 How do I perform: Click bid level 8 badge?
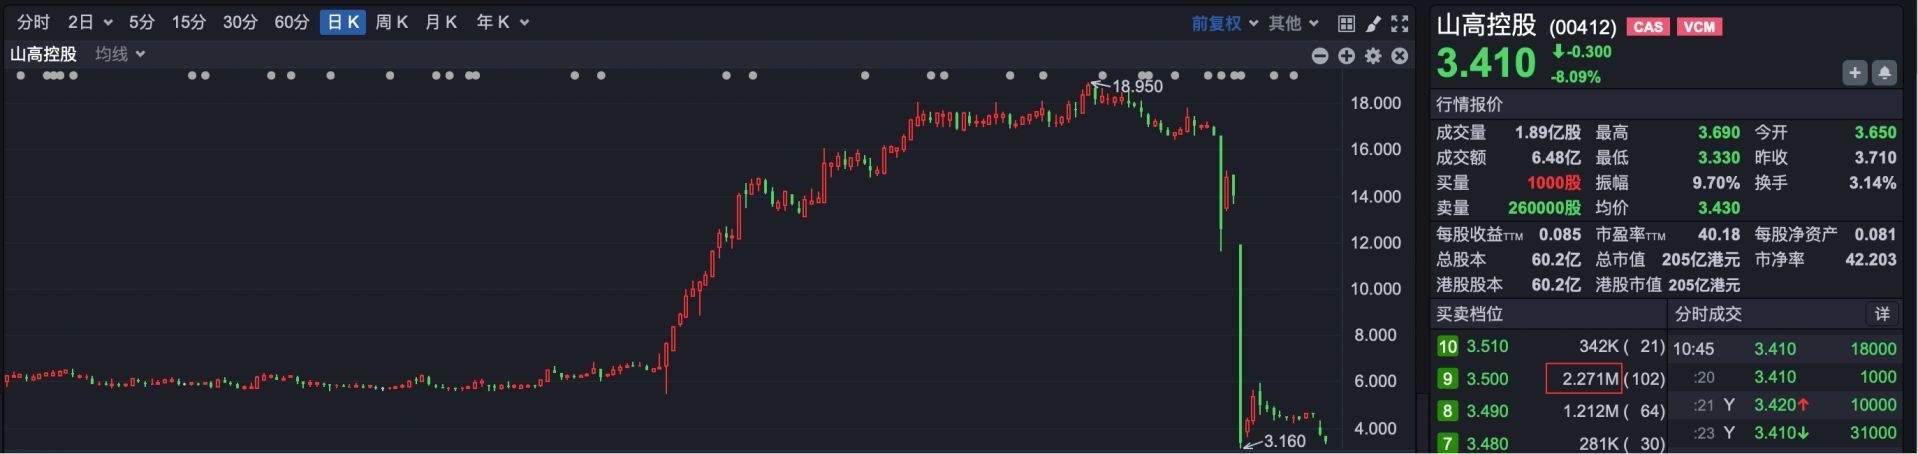click(x=1447, y=411)
